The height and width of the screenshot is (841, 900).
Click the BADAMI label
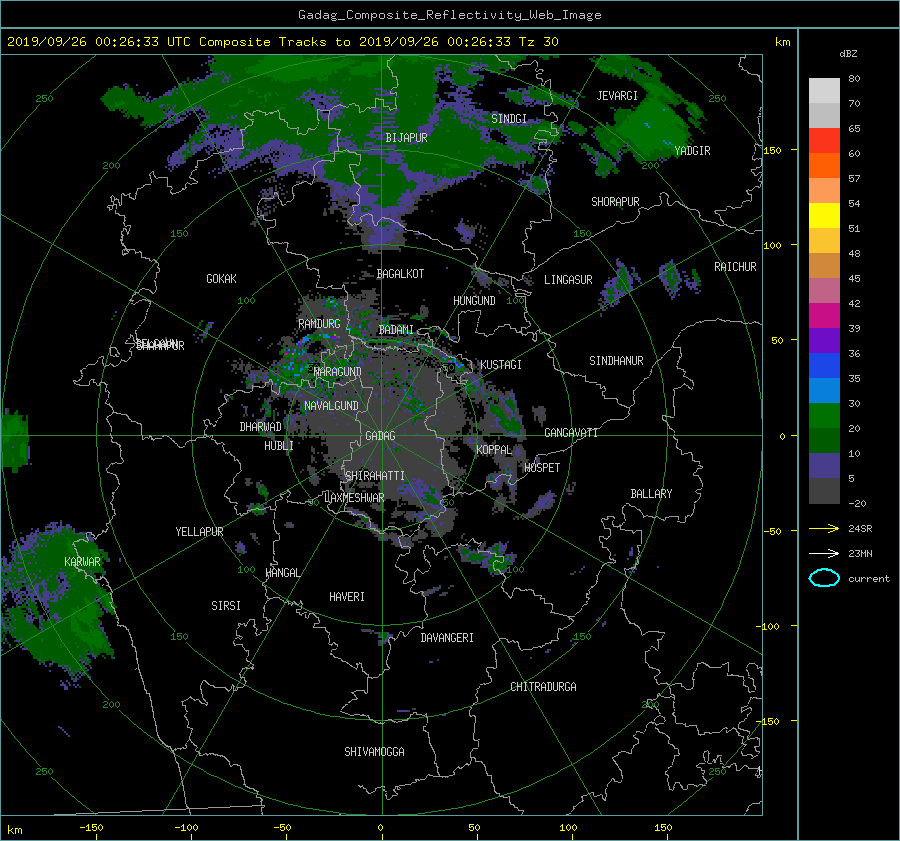coord(396,330)
